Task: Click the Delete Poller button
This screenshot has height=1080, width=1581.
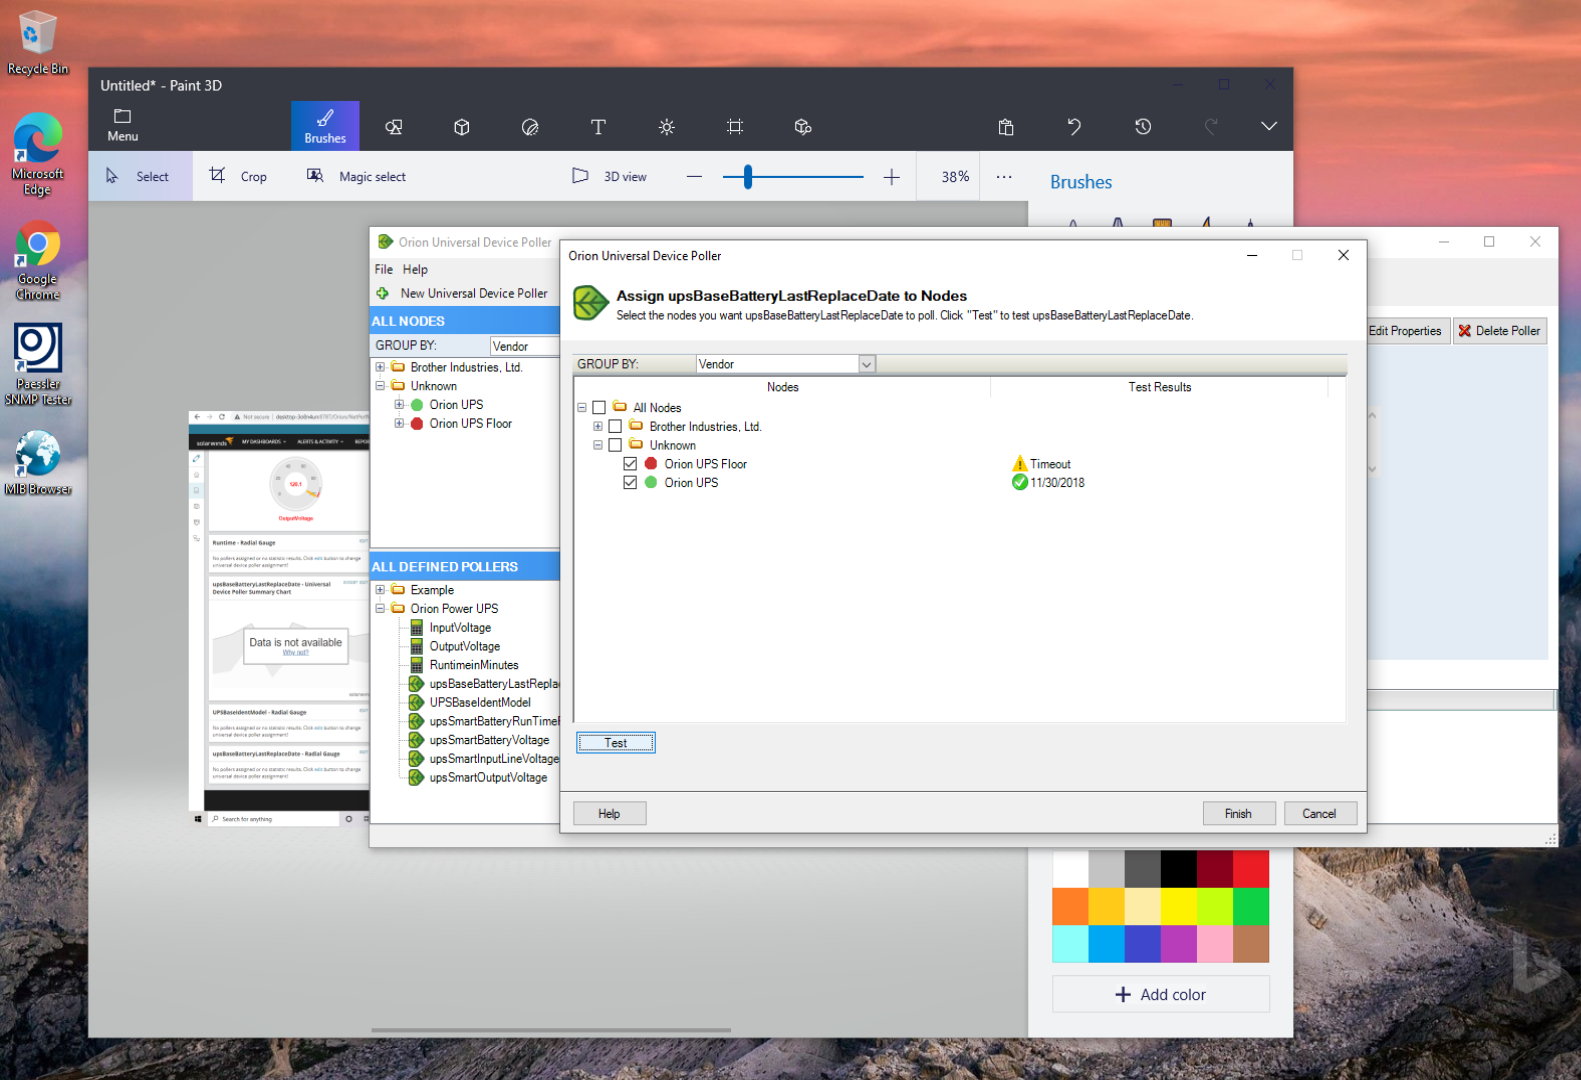Action: pyautogui.click(x=1500, y=331)
